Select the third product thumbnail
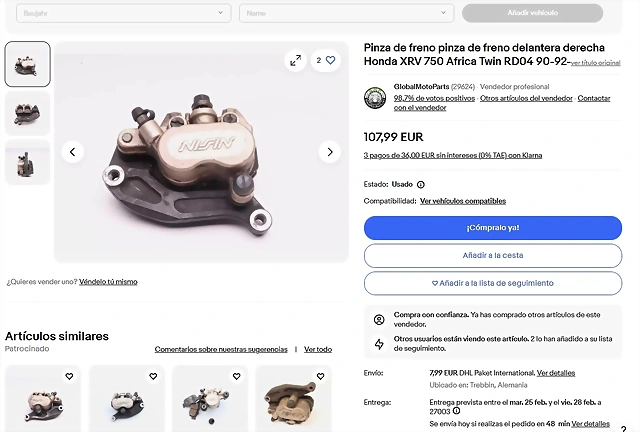The width and height of the screenshot is (640, 432). (27, 162)
